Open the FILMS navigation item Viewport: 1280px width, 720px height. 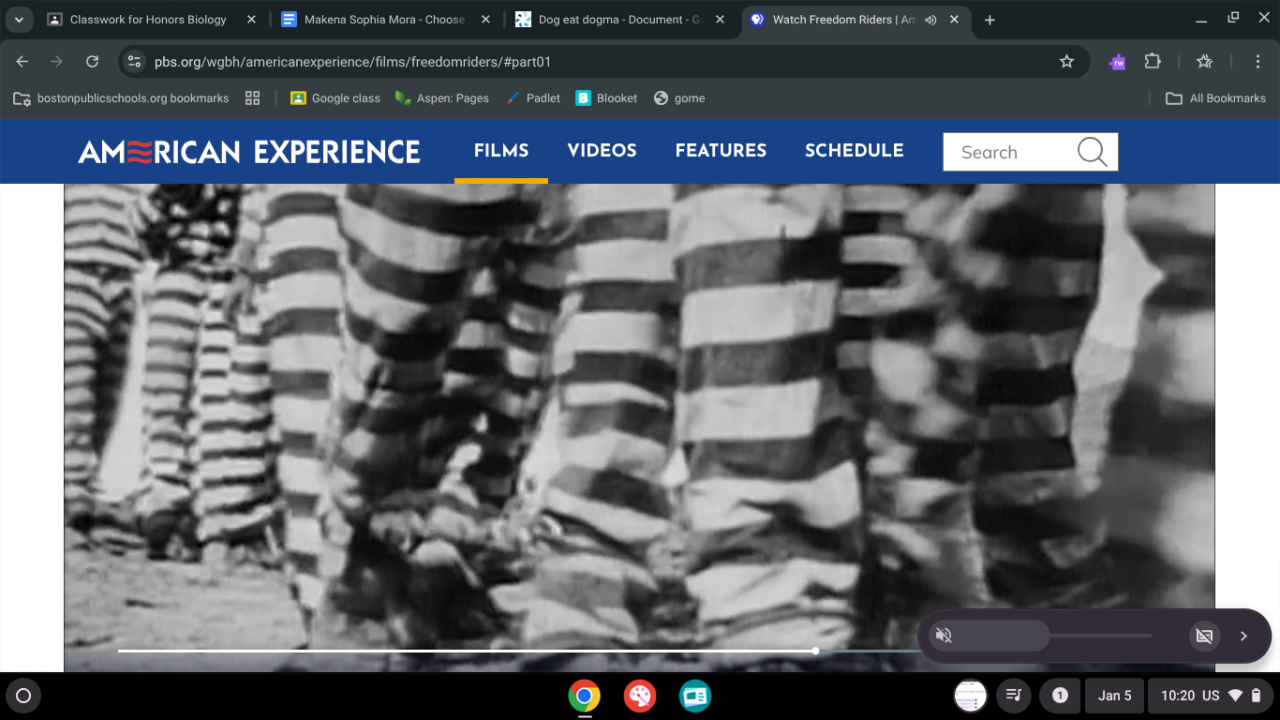[501, 151]
